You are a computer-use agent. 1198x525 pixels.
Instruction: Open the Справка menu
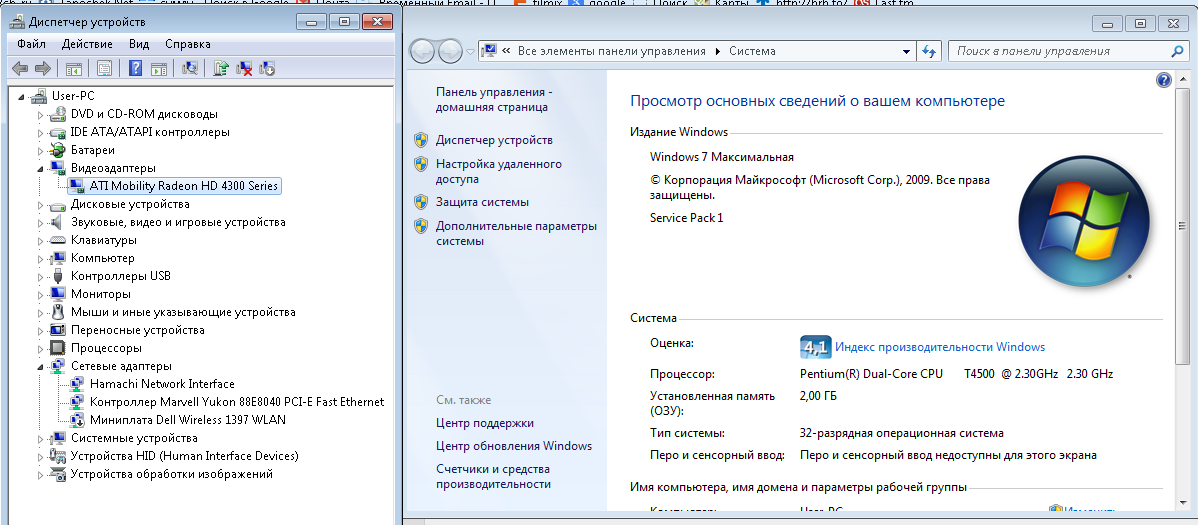click(188, 44)
